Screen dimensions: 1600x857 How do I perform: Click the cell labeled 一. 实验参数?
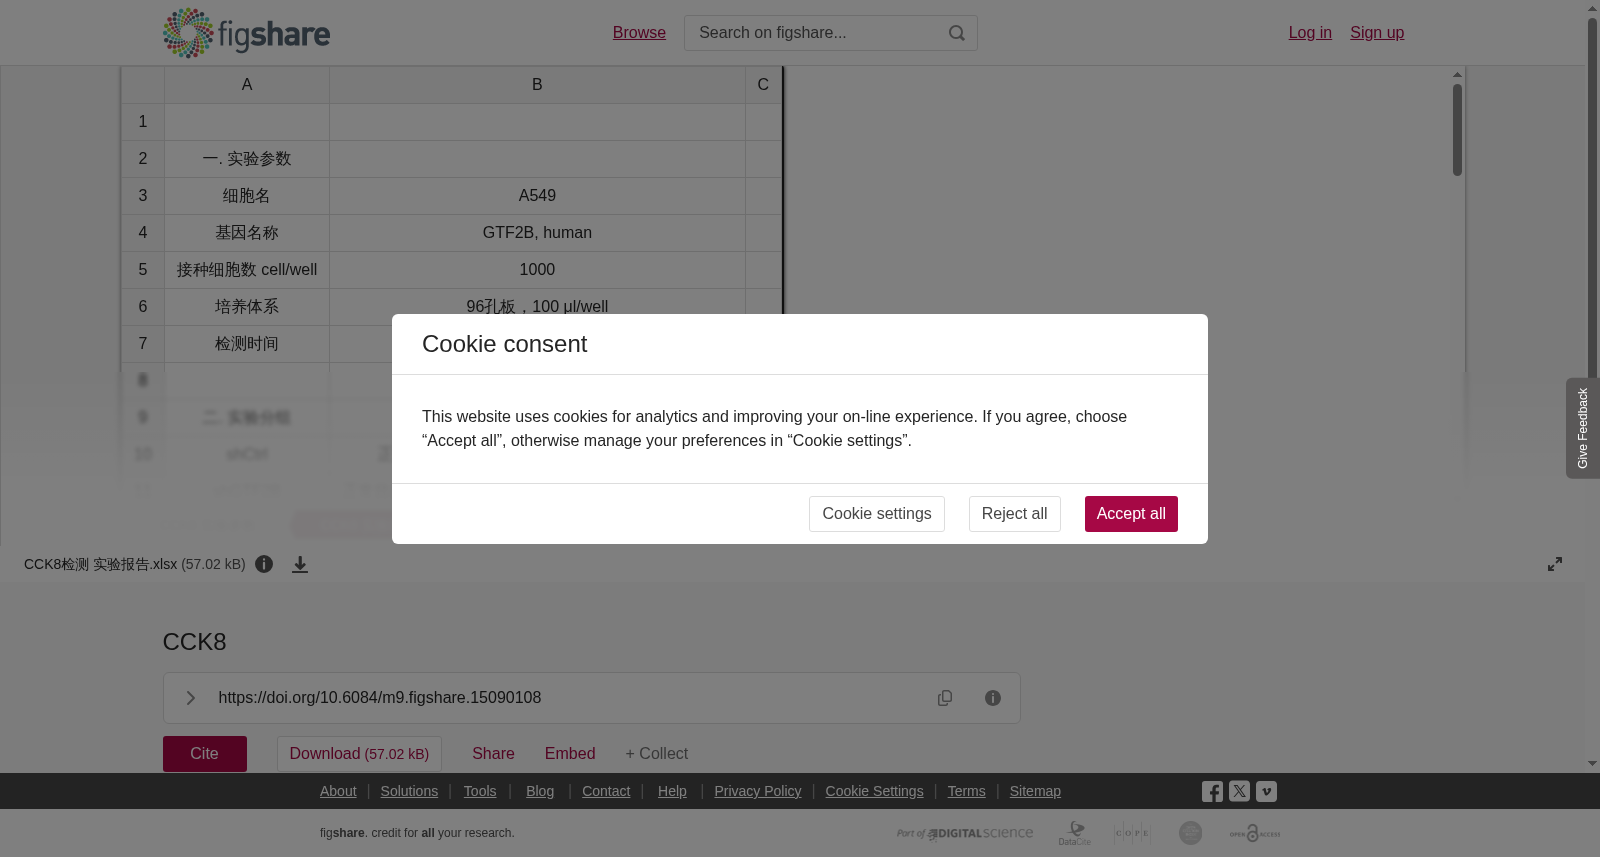point(247,159)
